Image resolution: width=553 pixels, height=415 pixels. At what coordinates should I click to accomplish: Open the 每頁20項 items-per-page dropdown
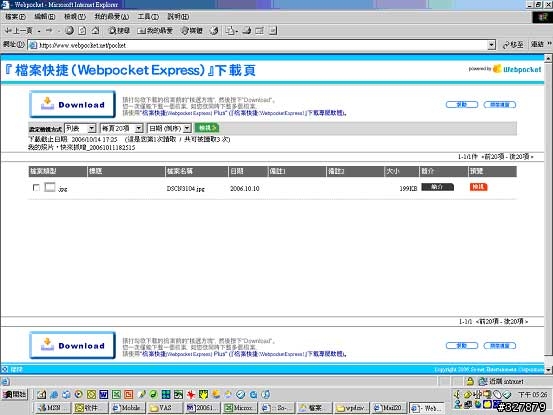(x=121, y=128)
